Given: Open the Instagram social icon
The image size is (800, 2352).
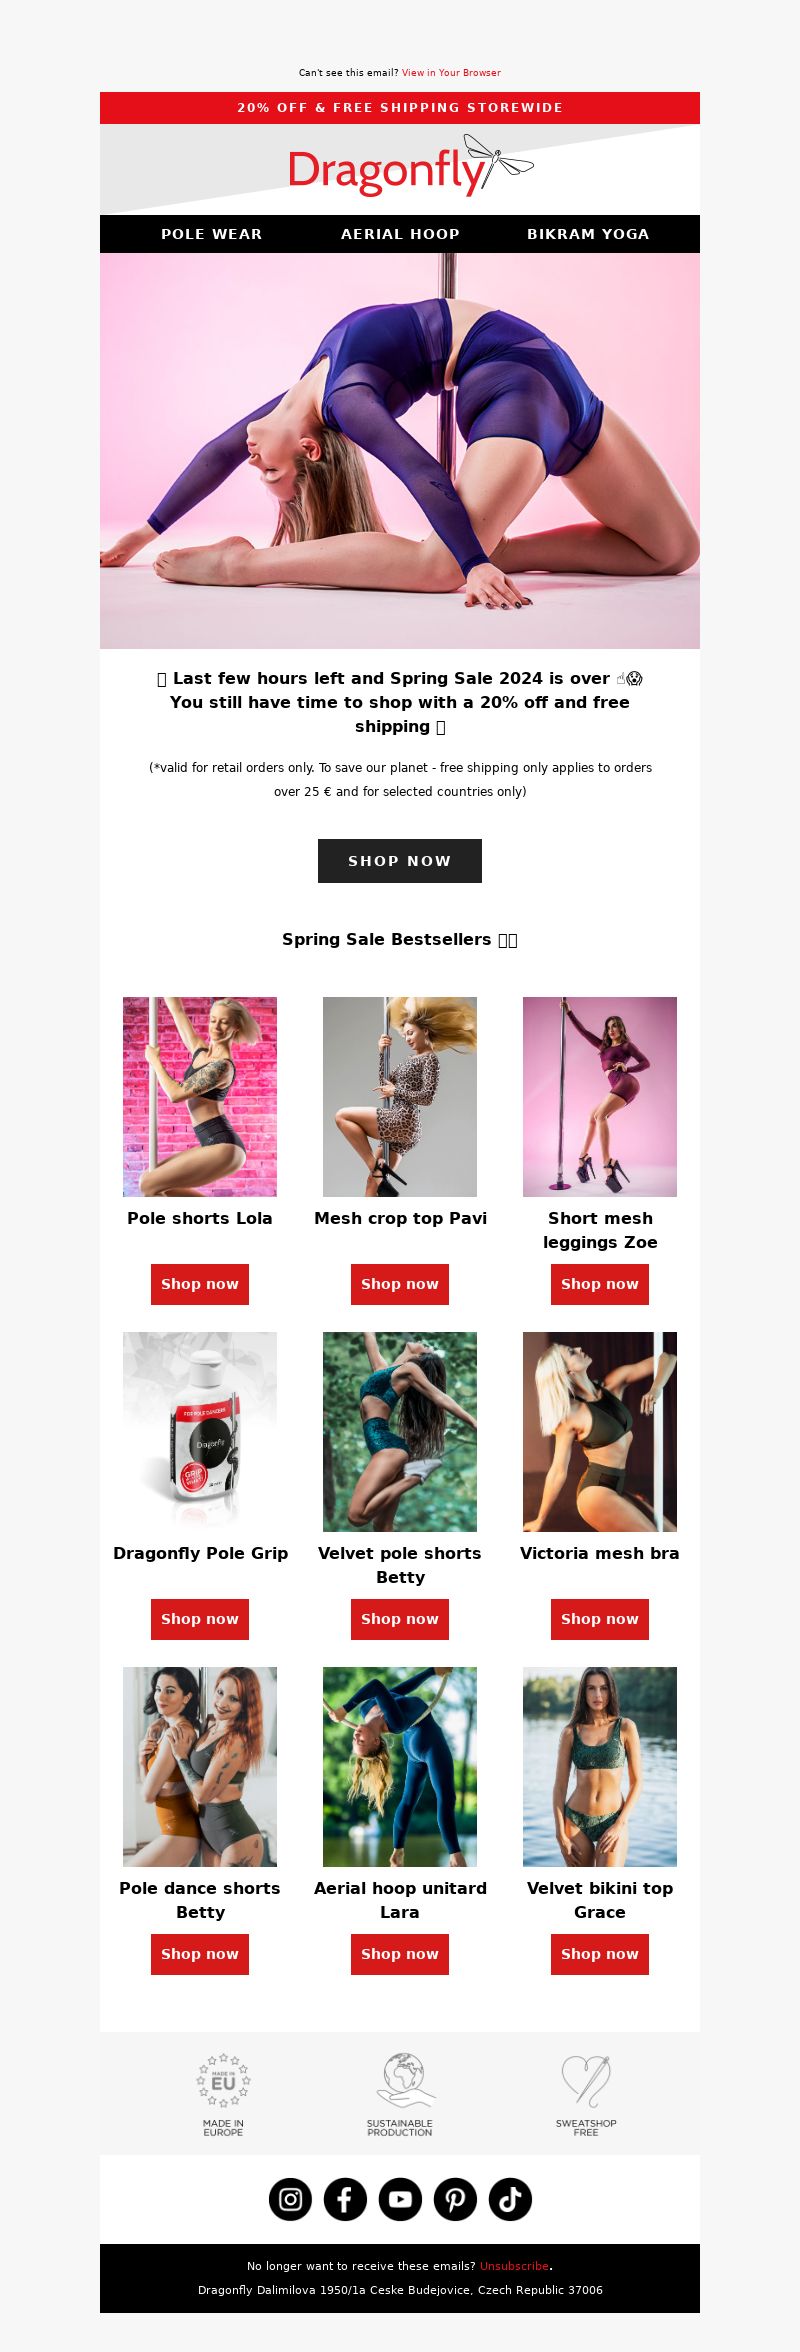Looking at the screenshot, I should pyautogui.click(x=290, y=2199).
